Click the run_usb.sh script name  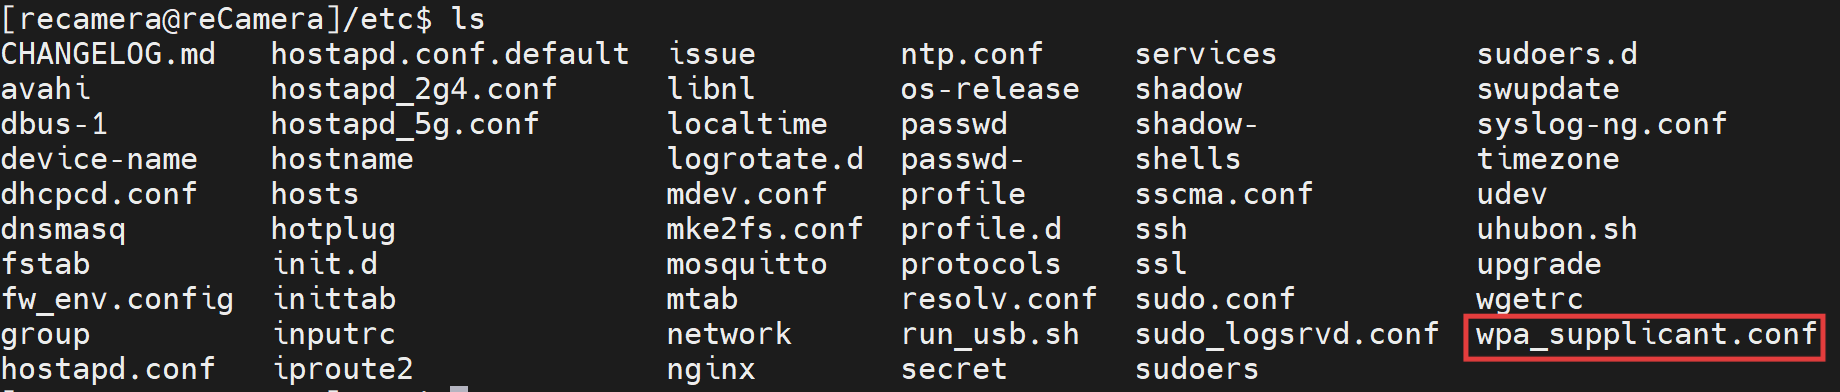tap(990, 334)
